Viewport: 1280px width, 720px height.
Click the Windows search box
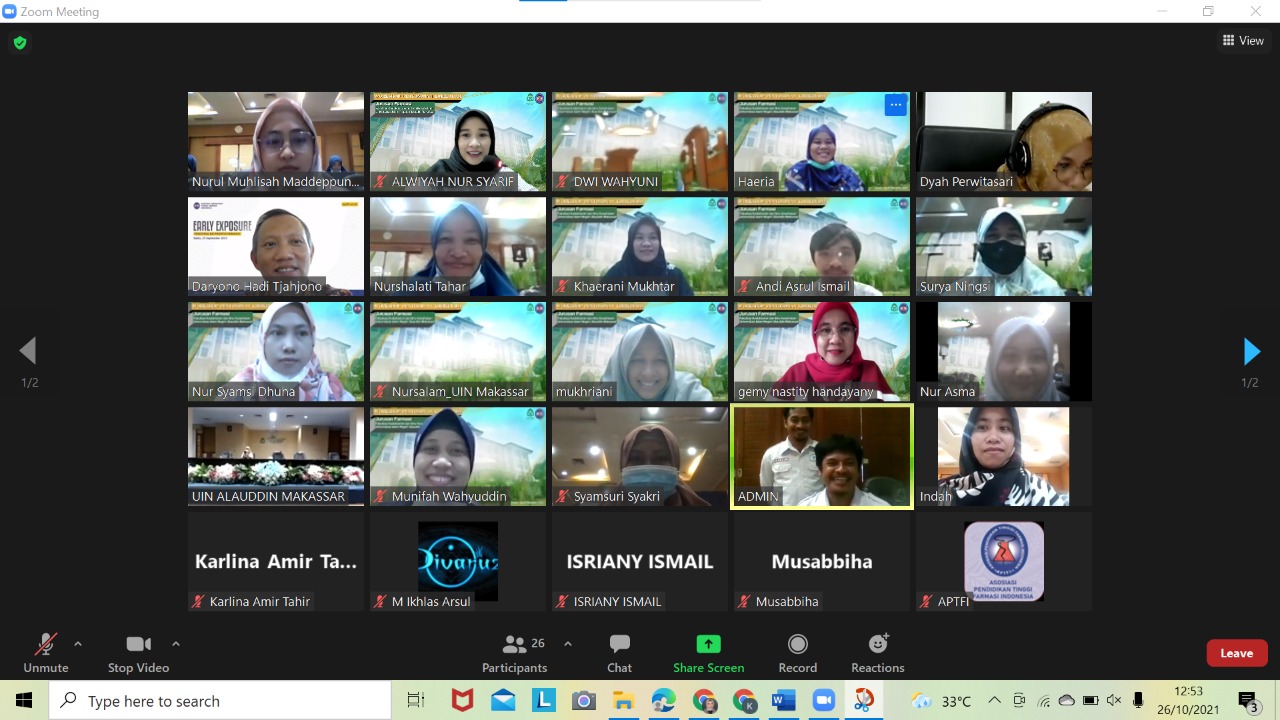click(x=220, y=701)
